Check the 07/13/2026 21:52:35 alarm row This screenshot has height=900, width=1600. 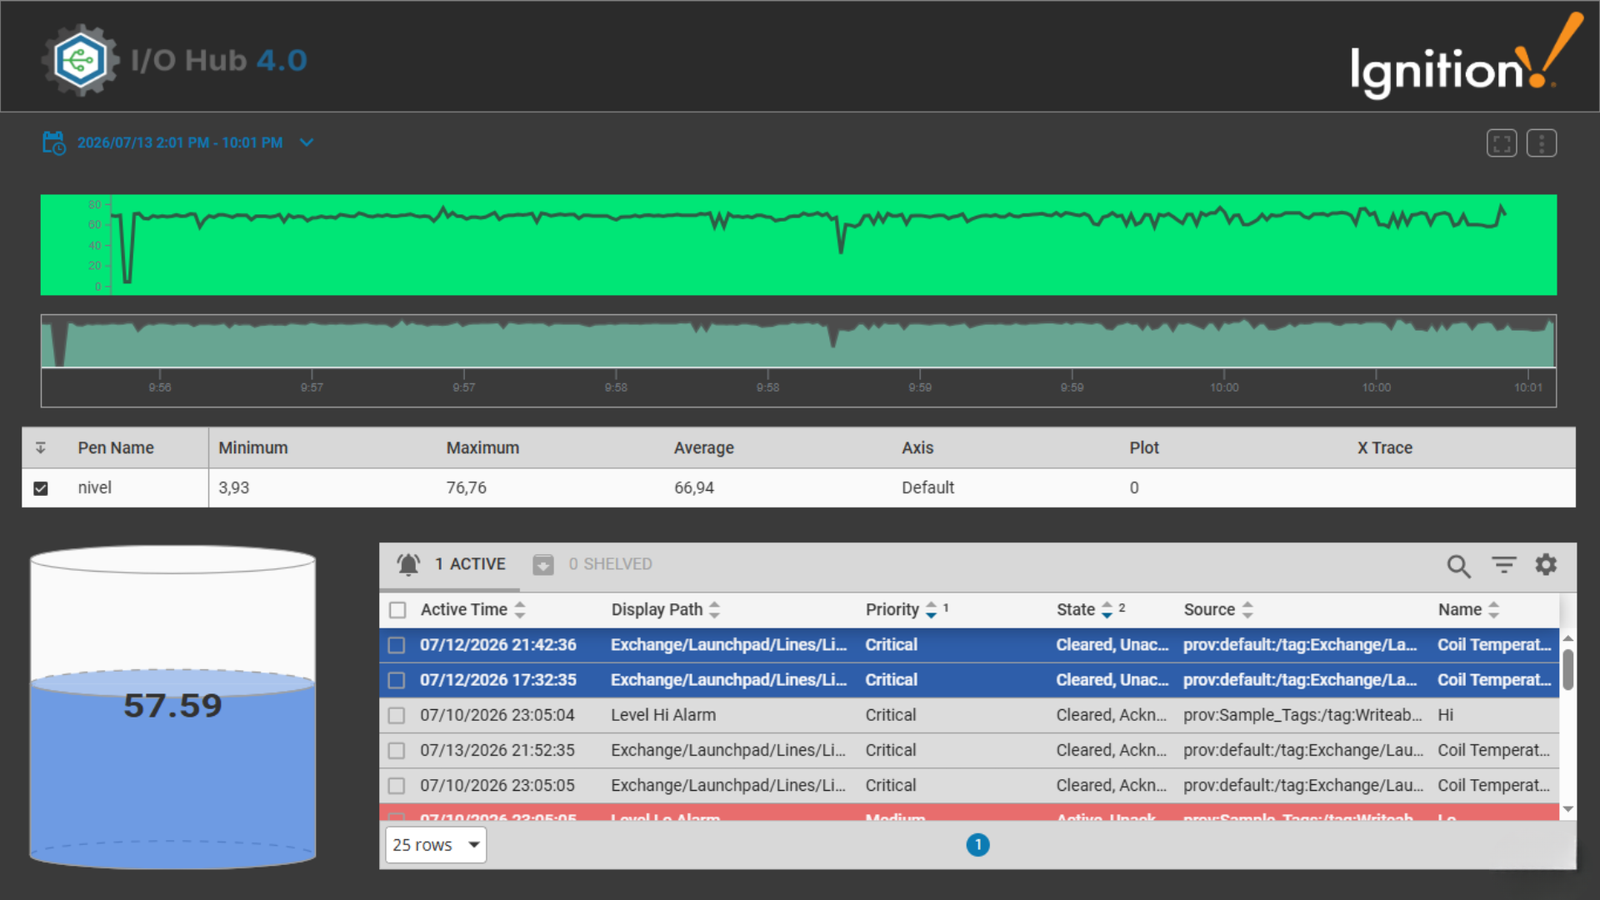[x=397, y=750]
